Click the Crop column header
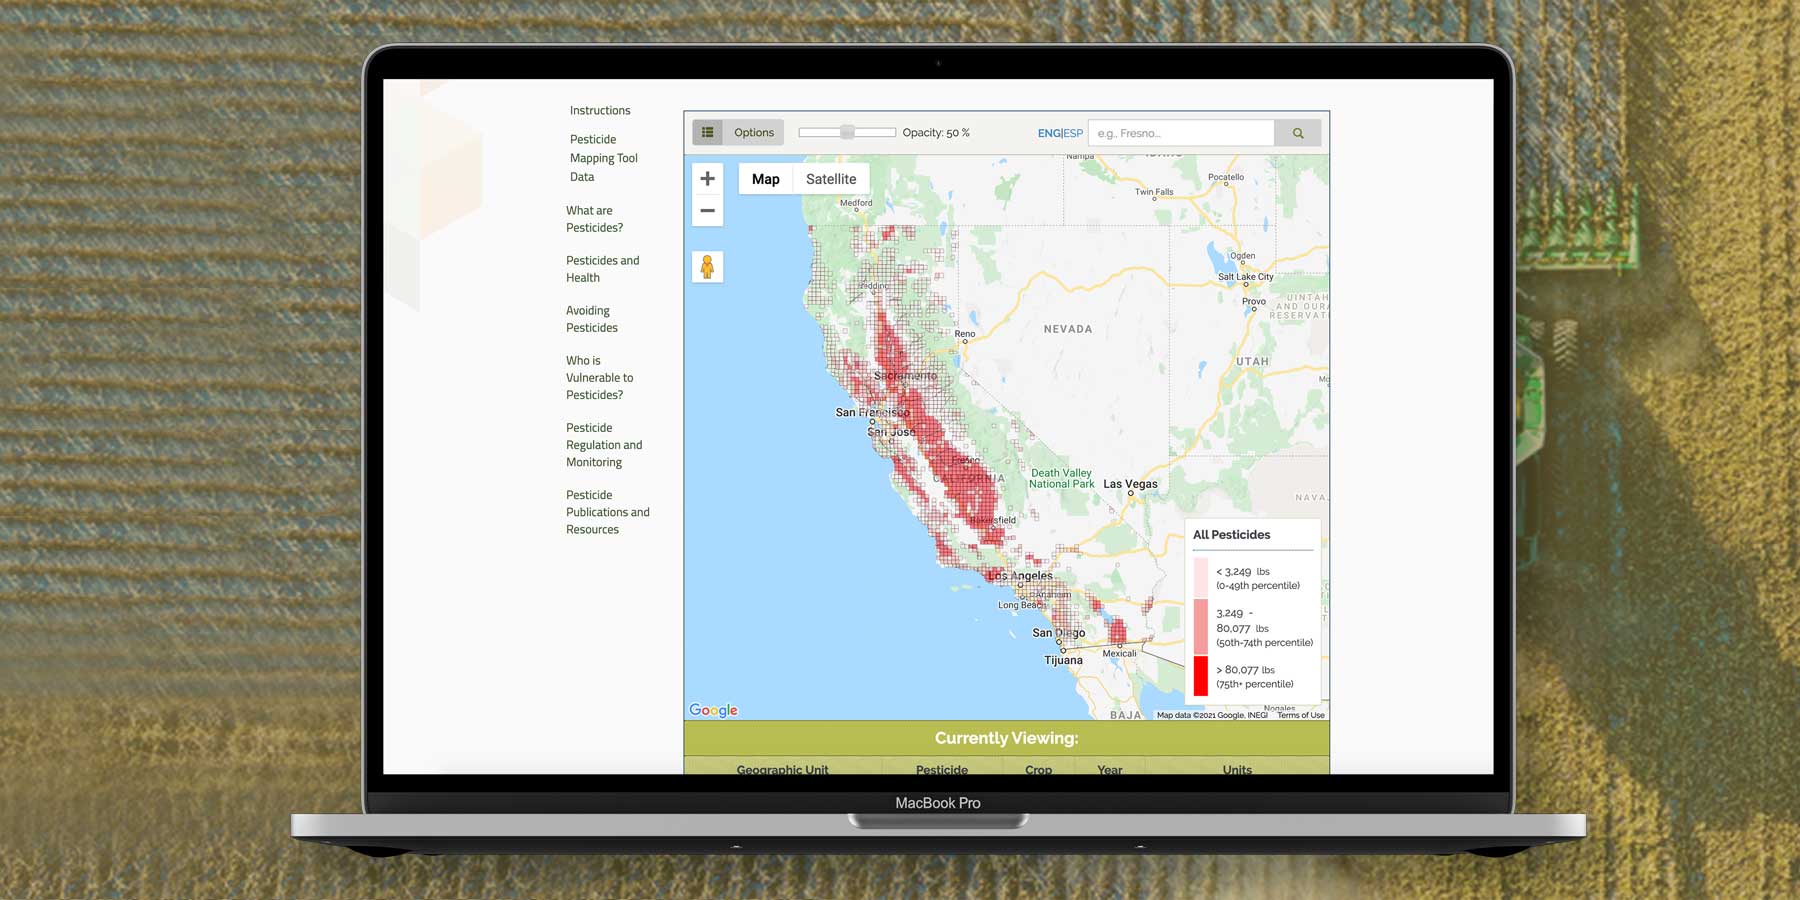The image size is (1800, 900). [x=1038, y=769]
